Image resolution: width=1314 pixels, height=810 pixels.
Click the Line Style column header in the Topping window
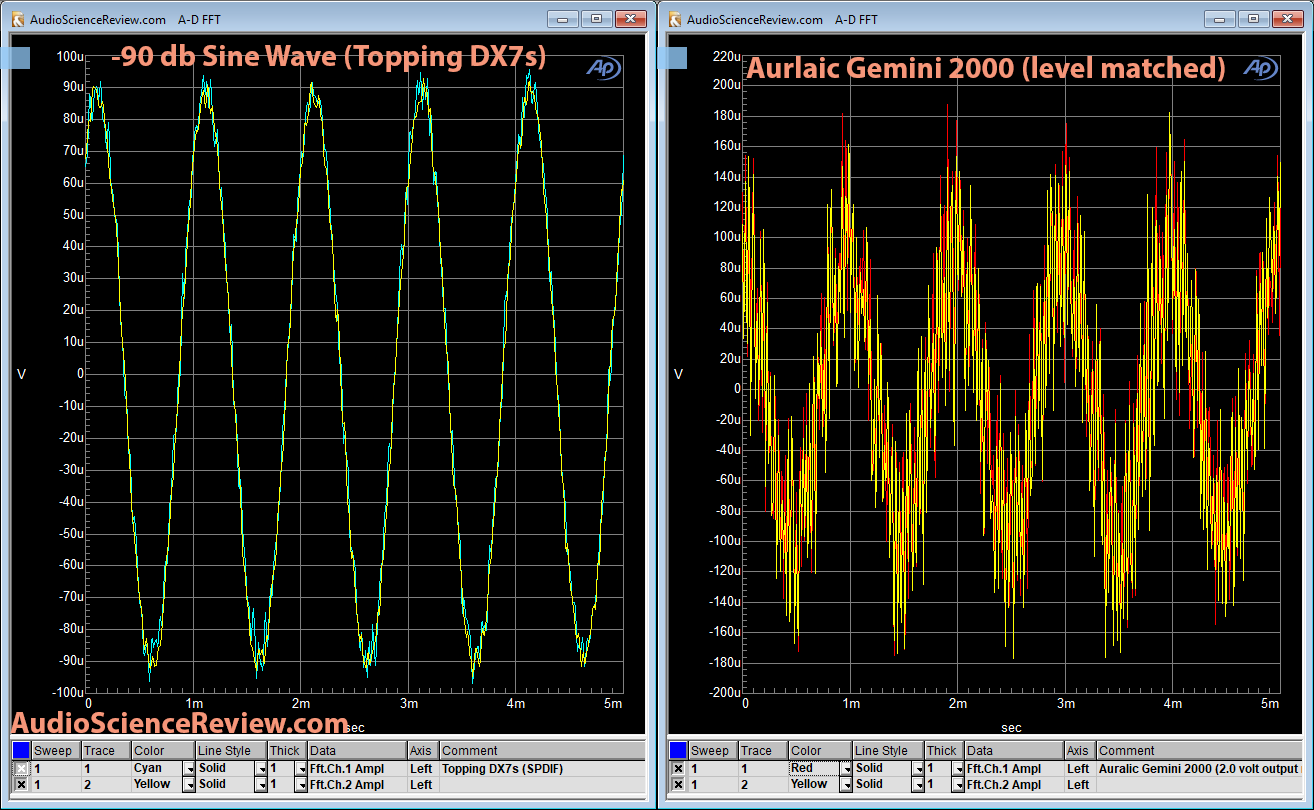(231, 750)
